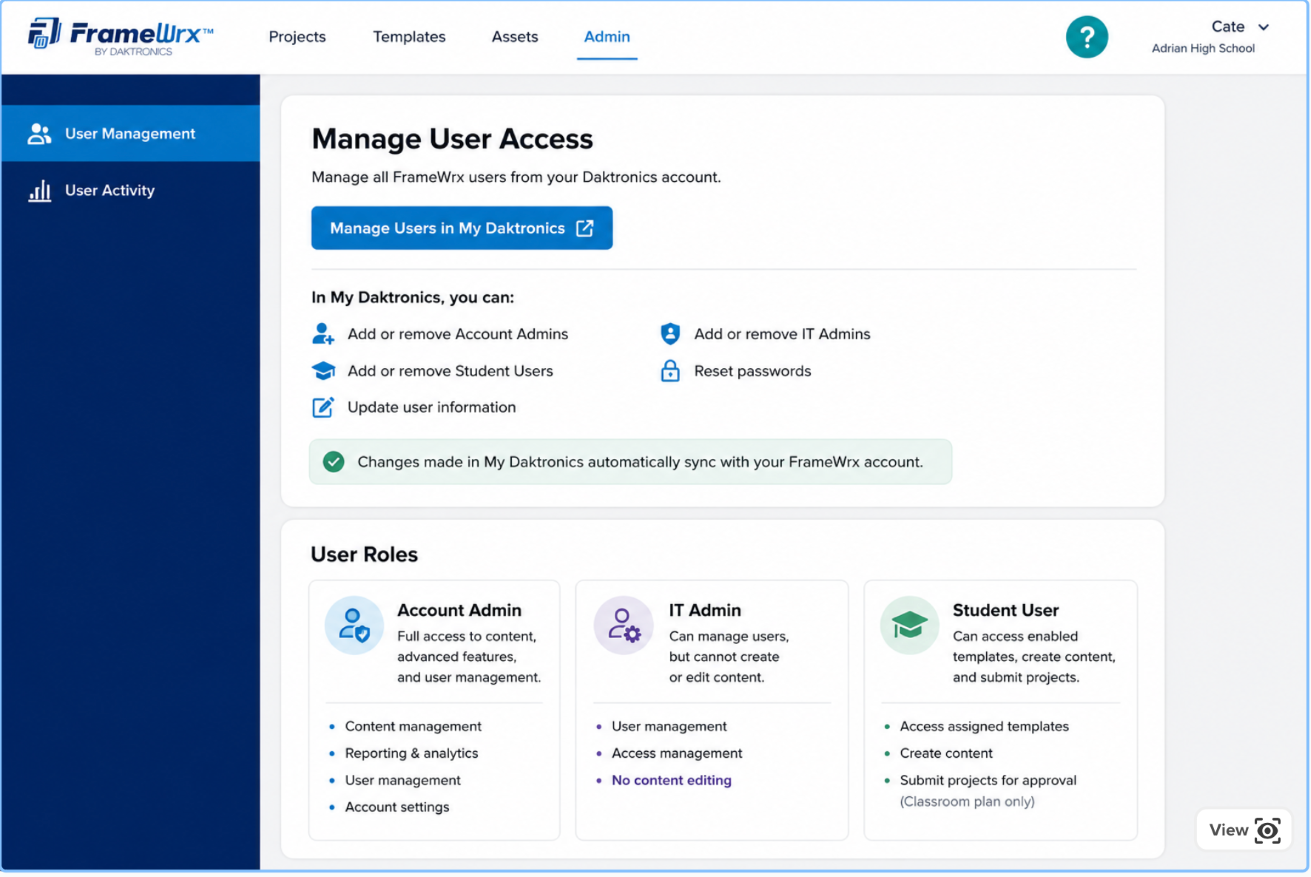Click Content management bullet
Viewport: 1311px width, 877px height.
pos(413,727)
